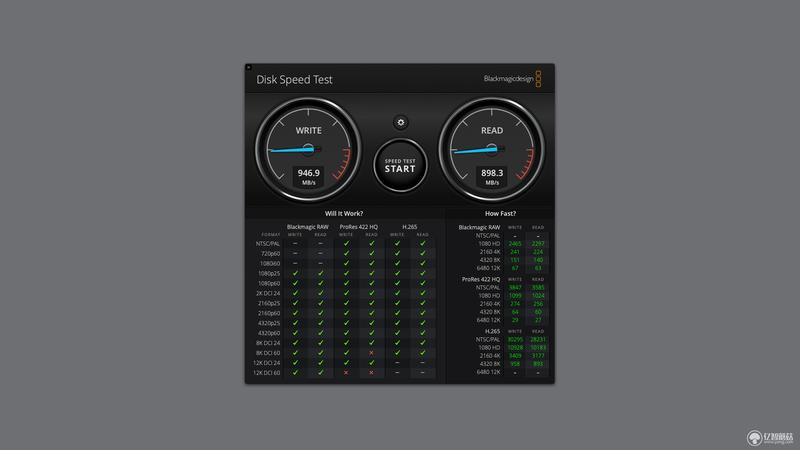Click 'H.265' column header in Will It Work

coord(410,227)
